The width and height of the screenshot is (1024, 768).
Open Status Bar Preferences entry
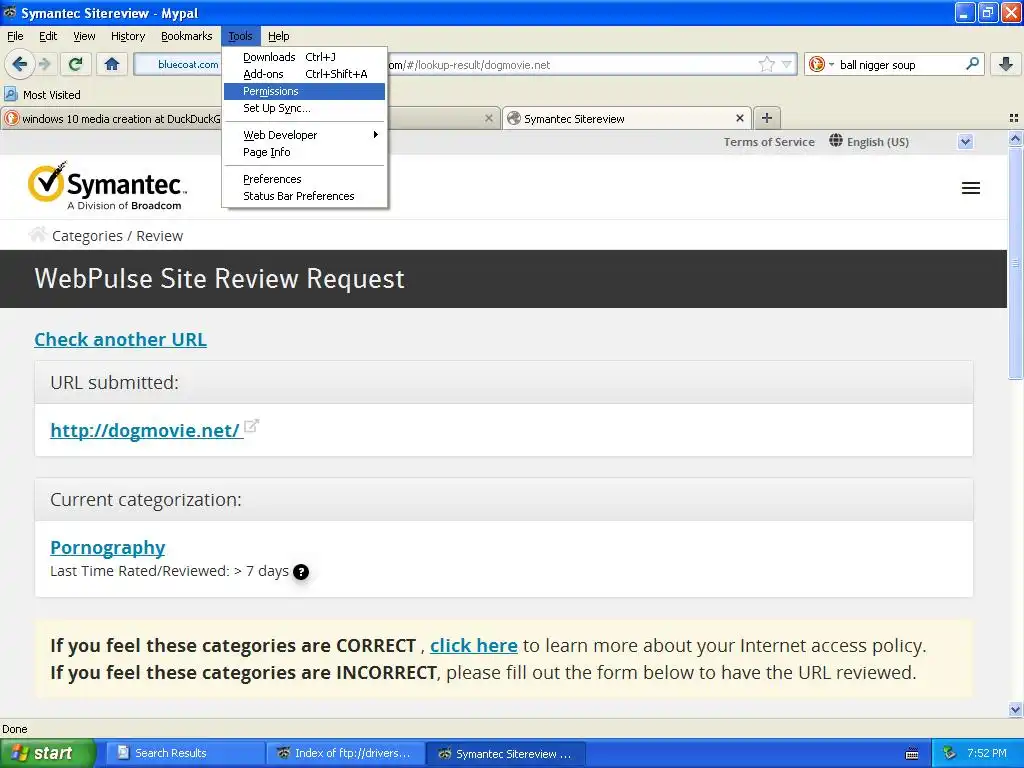(x=305, y=195)
